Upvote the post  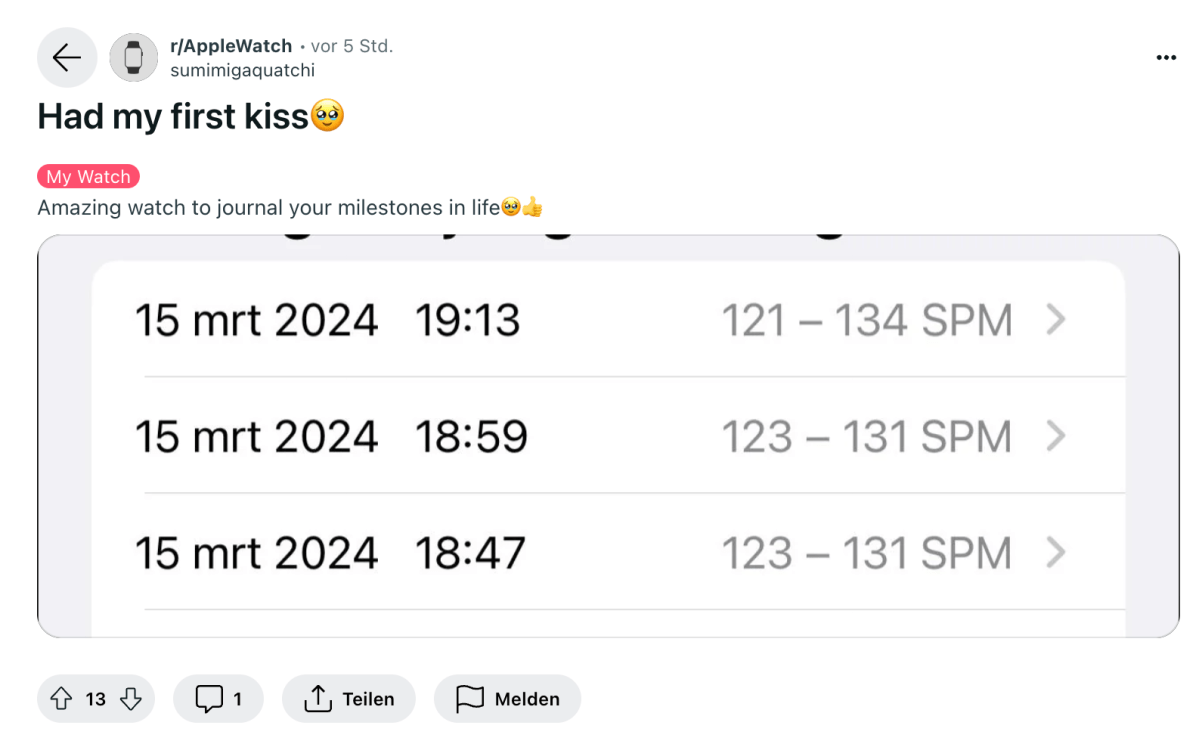(61, 698)
